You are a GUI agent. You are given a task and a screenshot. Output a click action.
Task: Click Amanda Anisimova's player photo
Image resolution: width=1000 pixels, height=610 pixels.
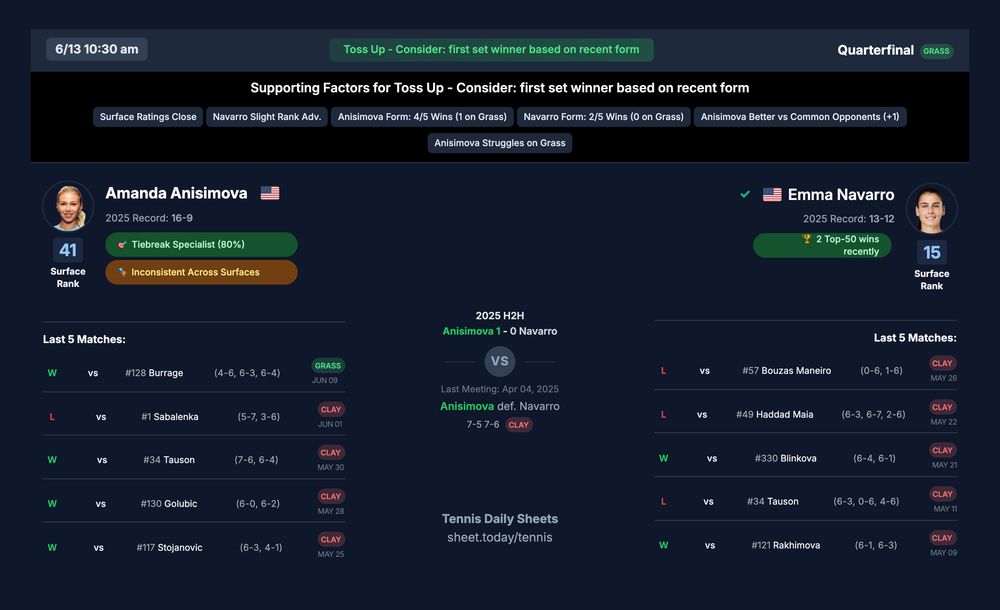coord(68,207)
